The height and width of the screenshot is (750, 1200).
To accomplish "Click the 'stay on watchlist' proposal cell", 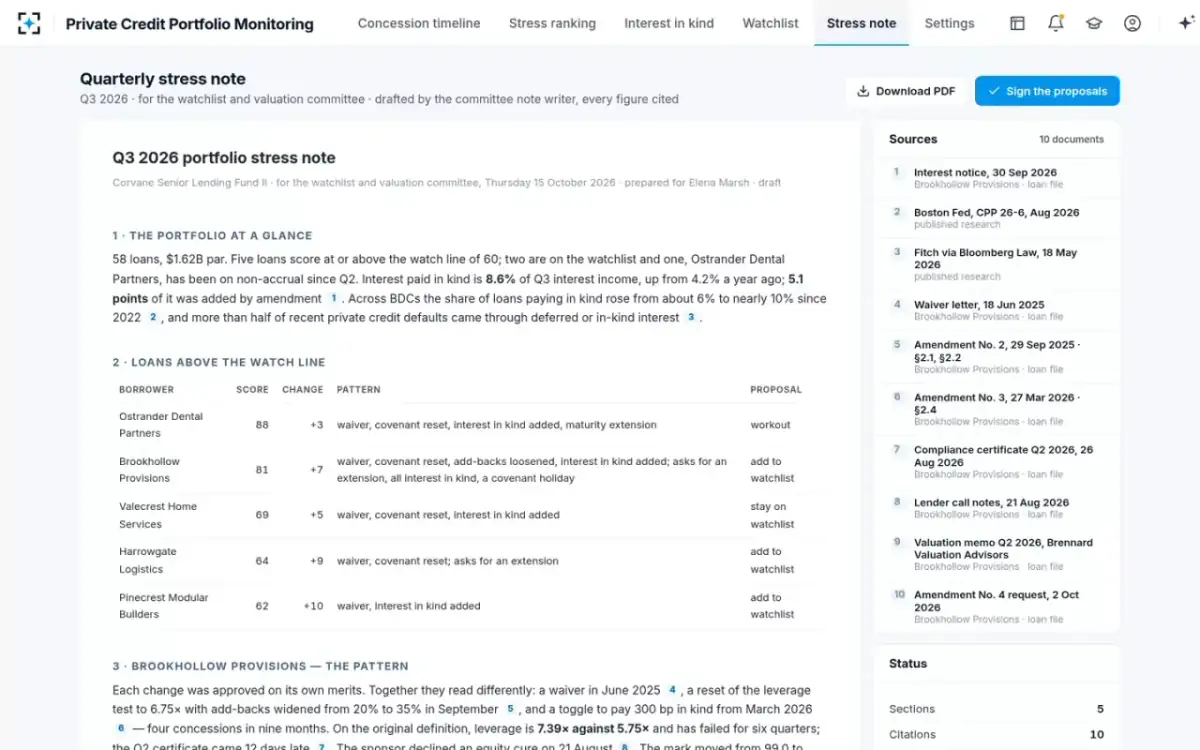I will point(772,515).
